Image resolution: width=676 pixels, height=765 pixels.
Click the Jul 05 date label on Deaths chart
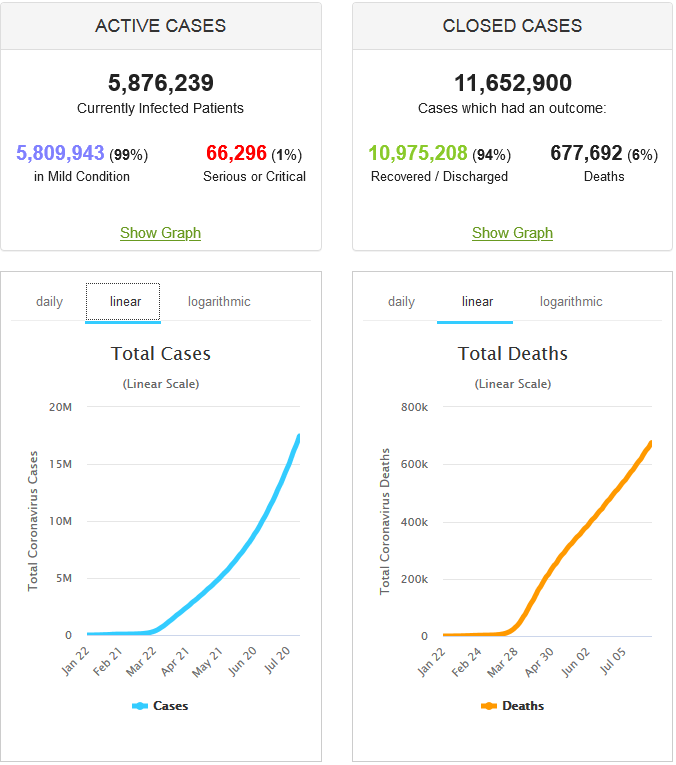coord(613,661)
